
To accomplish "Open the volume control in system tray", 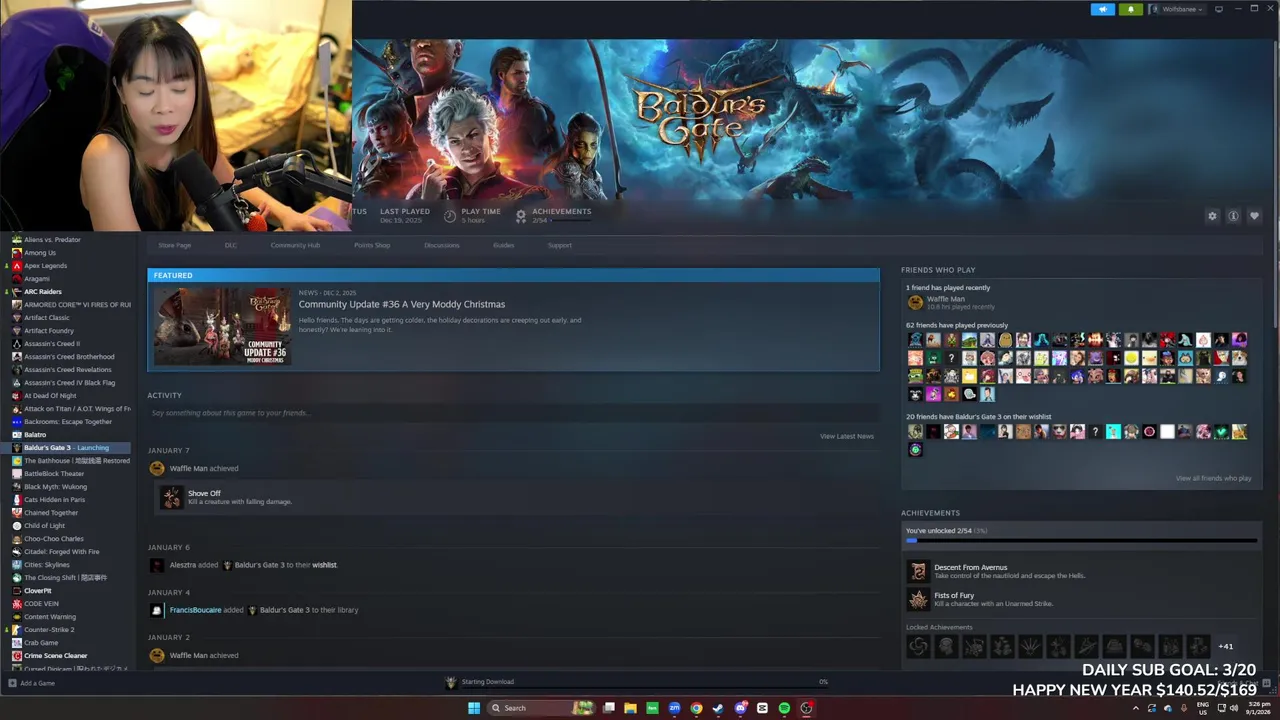I will click(x=1233, y=708).
